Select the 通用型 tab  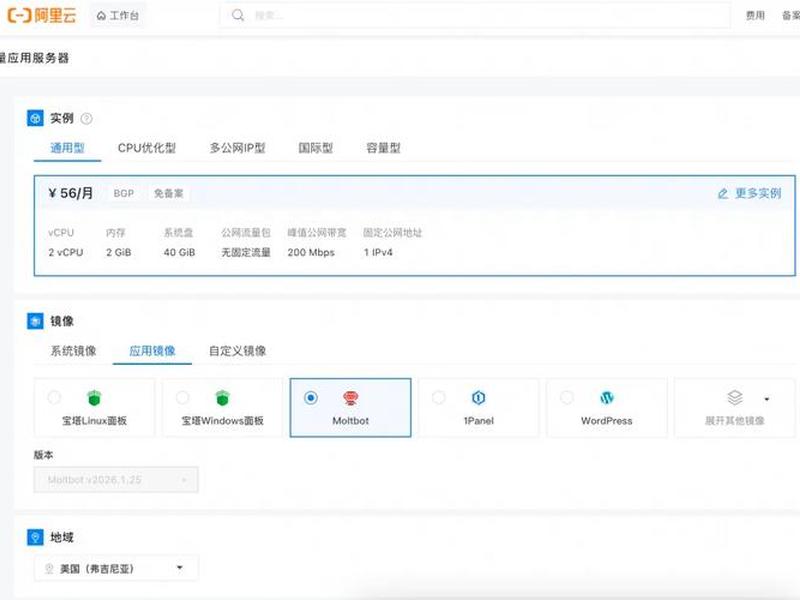(x=67, y=148)
